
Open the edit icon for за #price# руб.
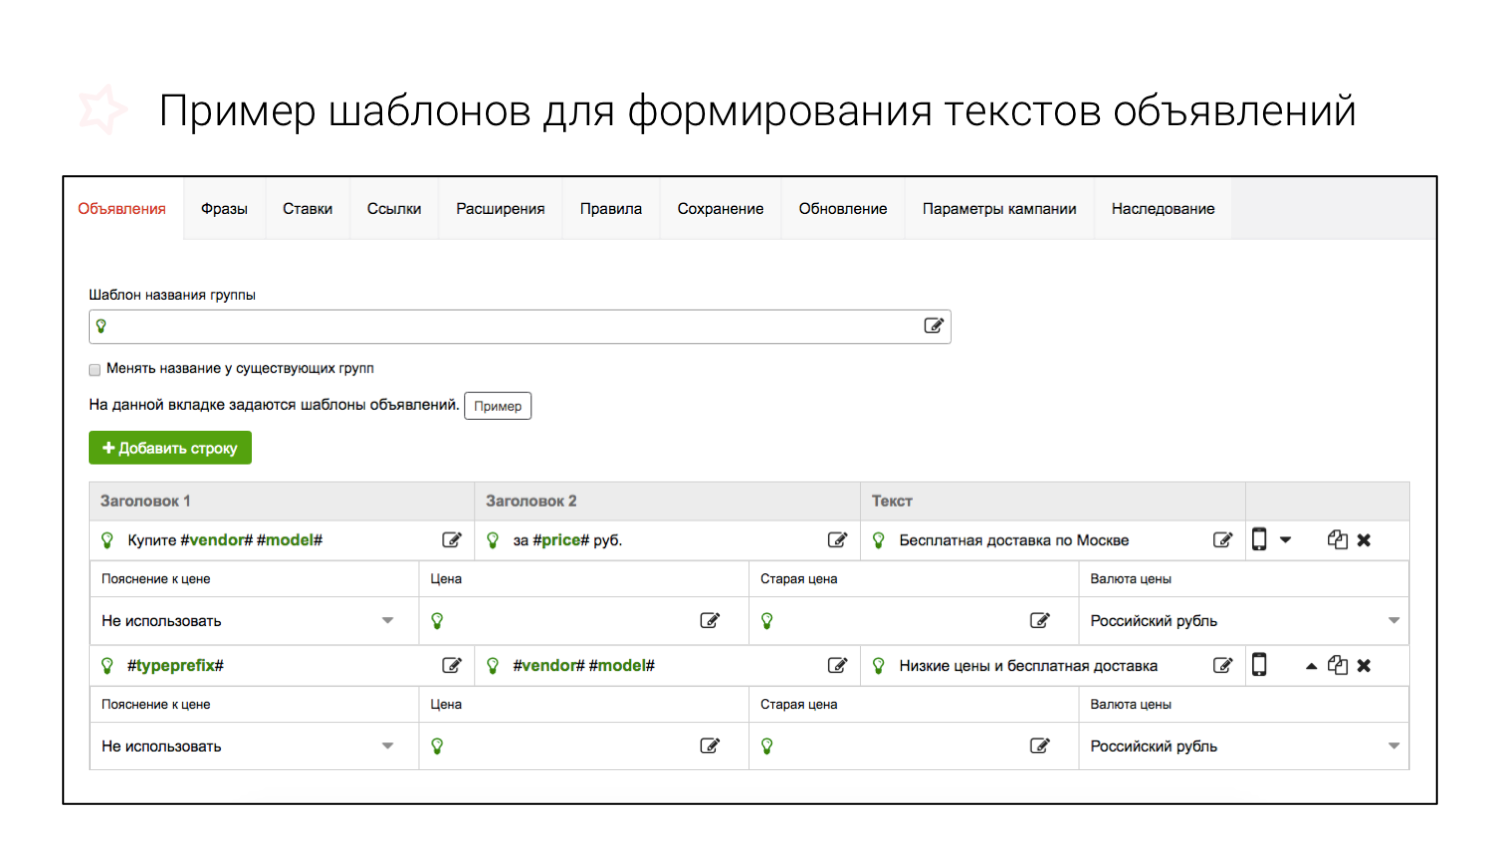pos(837,540)
